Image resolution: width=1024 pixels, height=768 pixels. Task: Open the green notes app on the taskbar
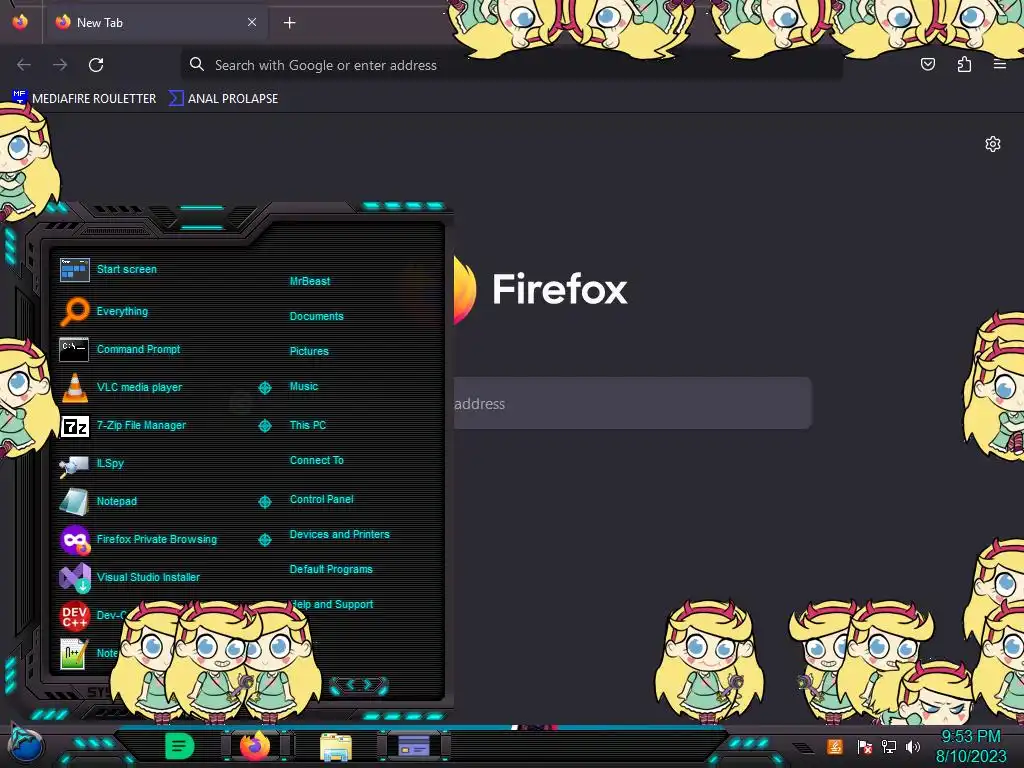(x=179, y=746)
